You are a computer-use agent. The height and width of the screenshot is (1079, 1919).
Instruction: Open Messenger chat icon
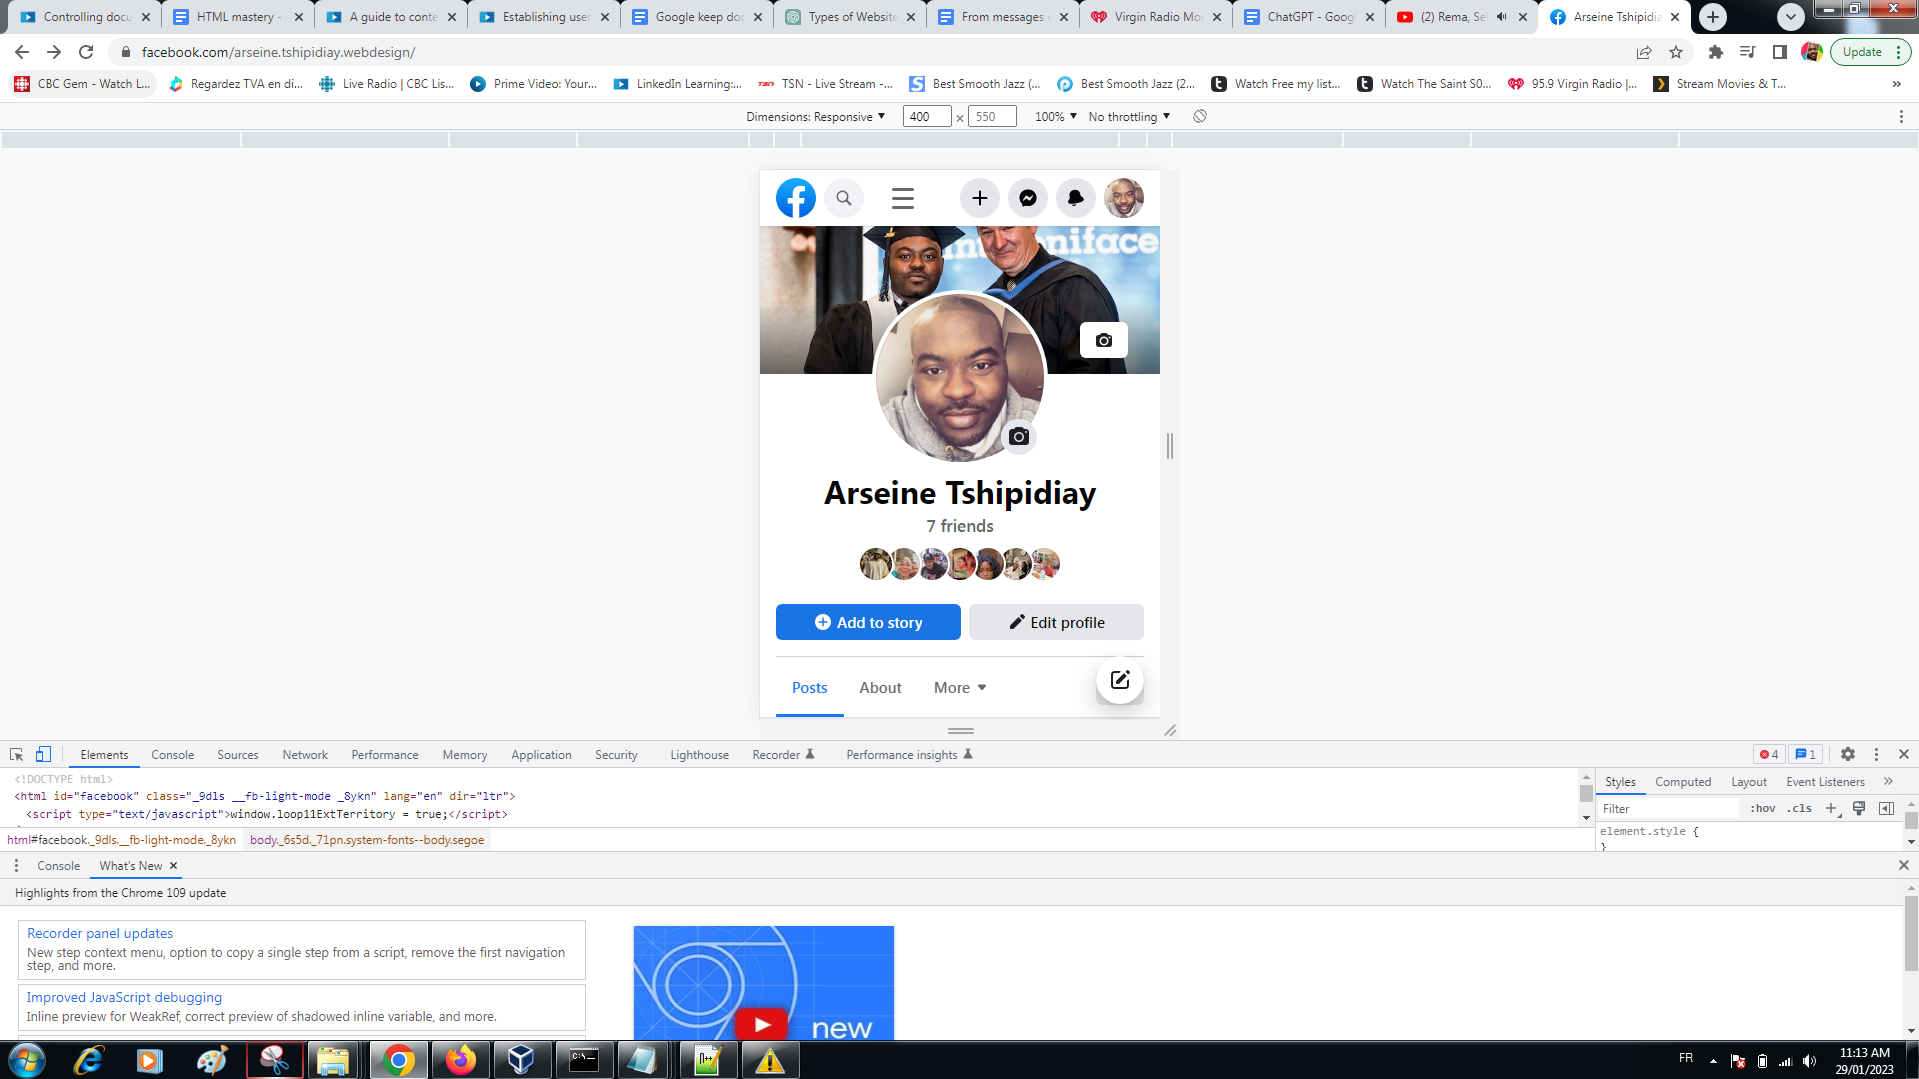click(x=1027, y=198)
